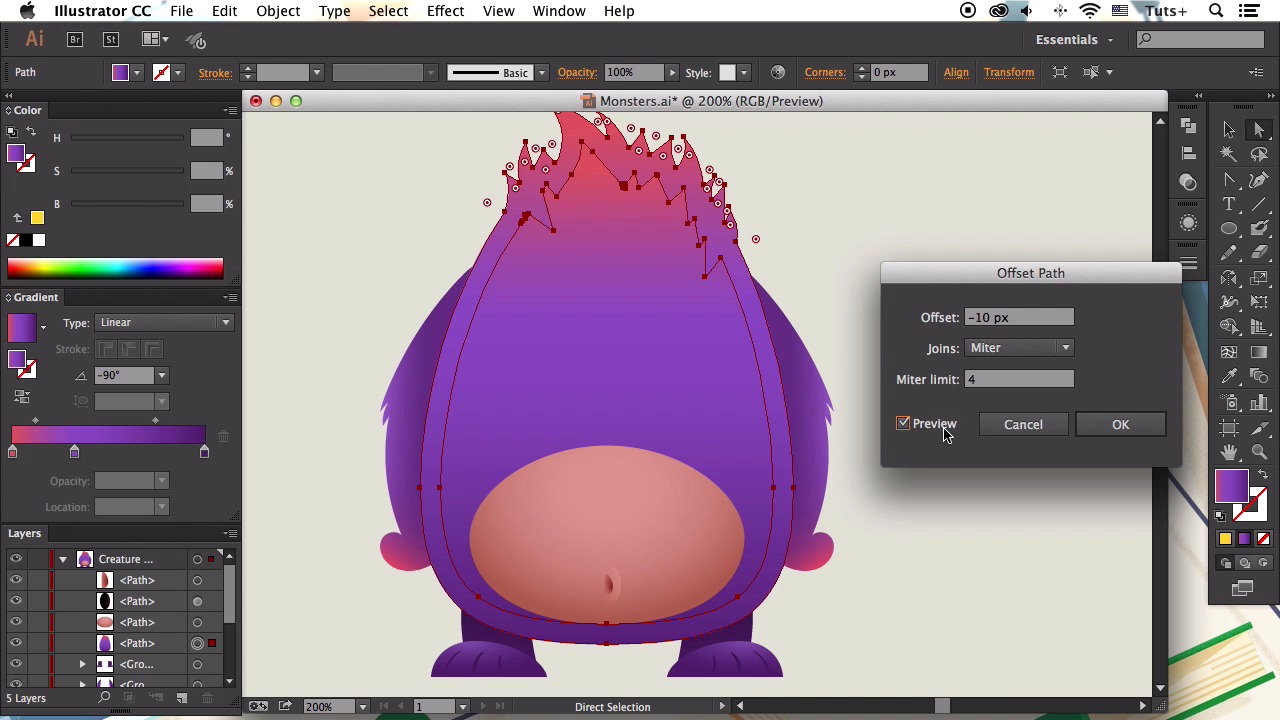Choose the Eyedropper tool

1229,376
